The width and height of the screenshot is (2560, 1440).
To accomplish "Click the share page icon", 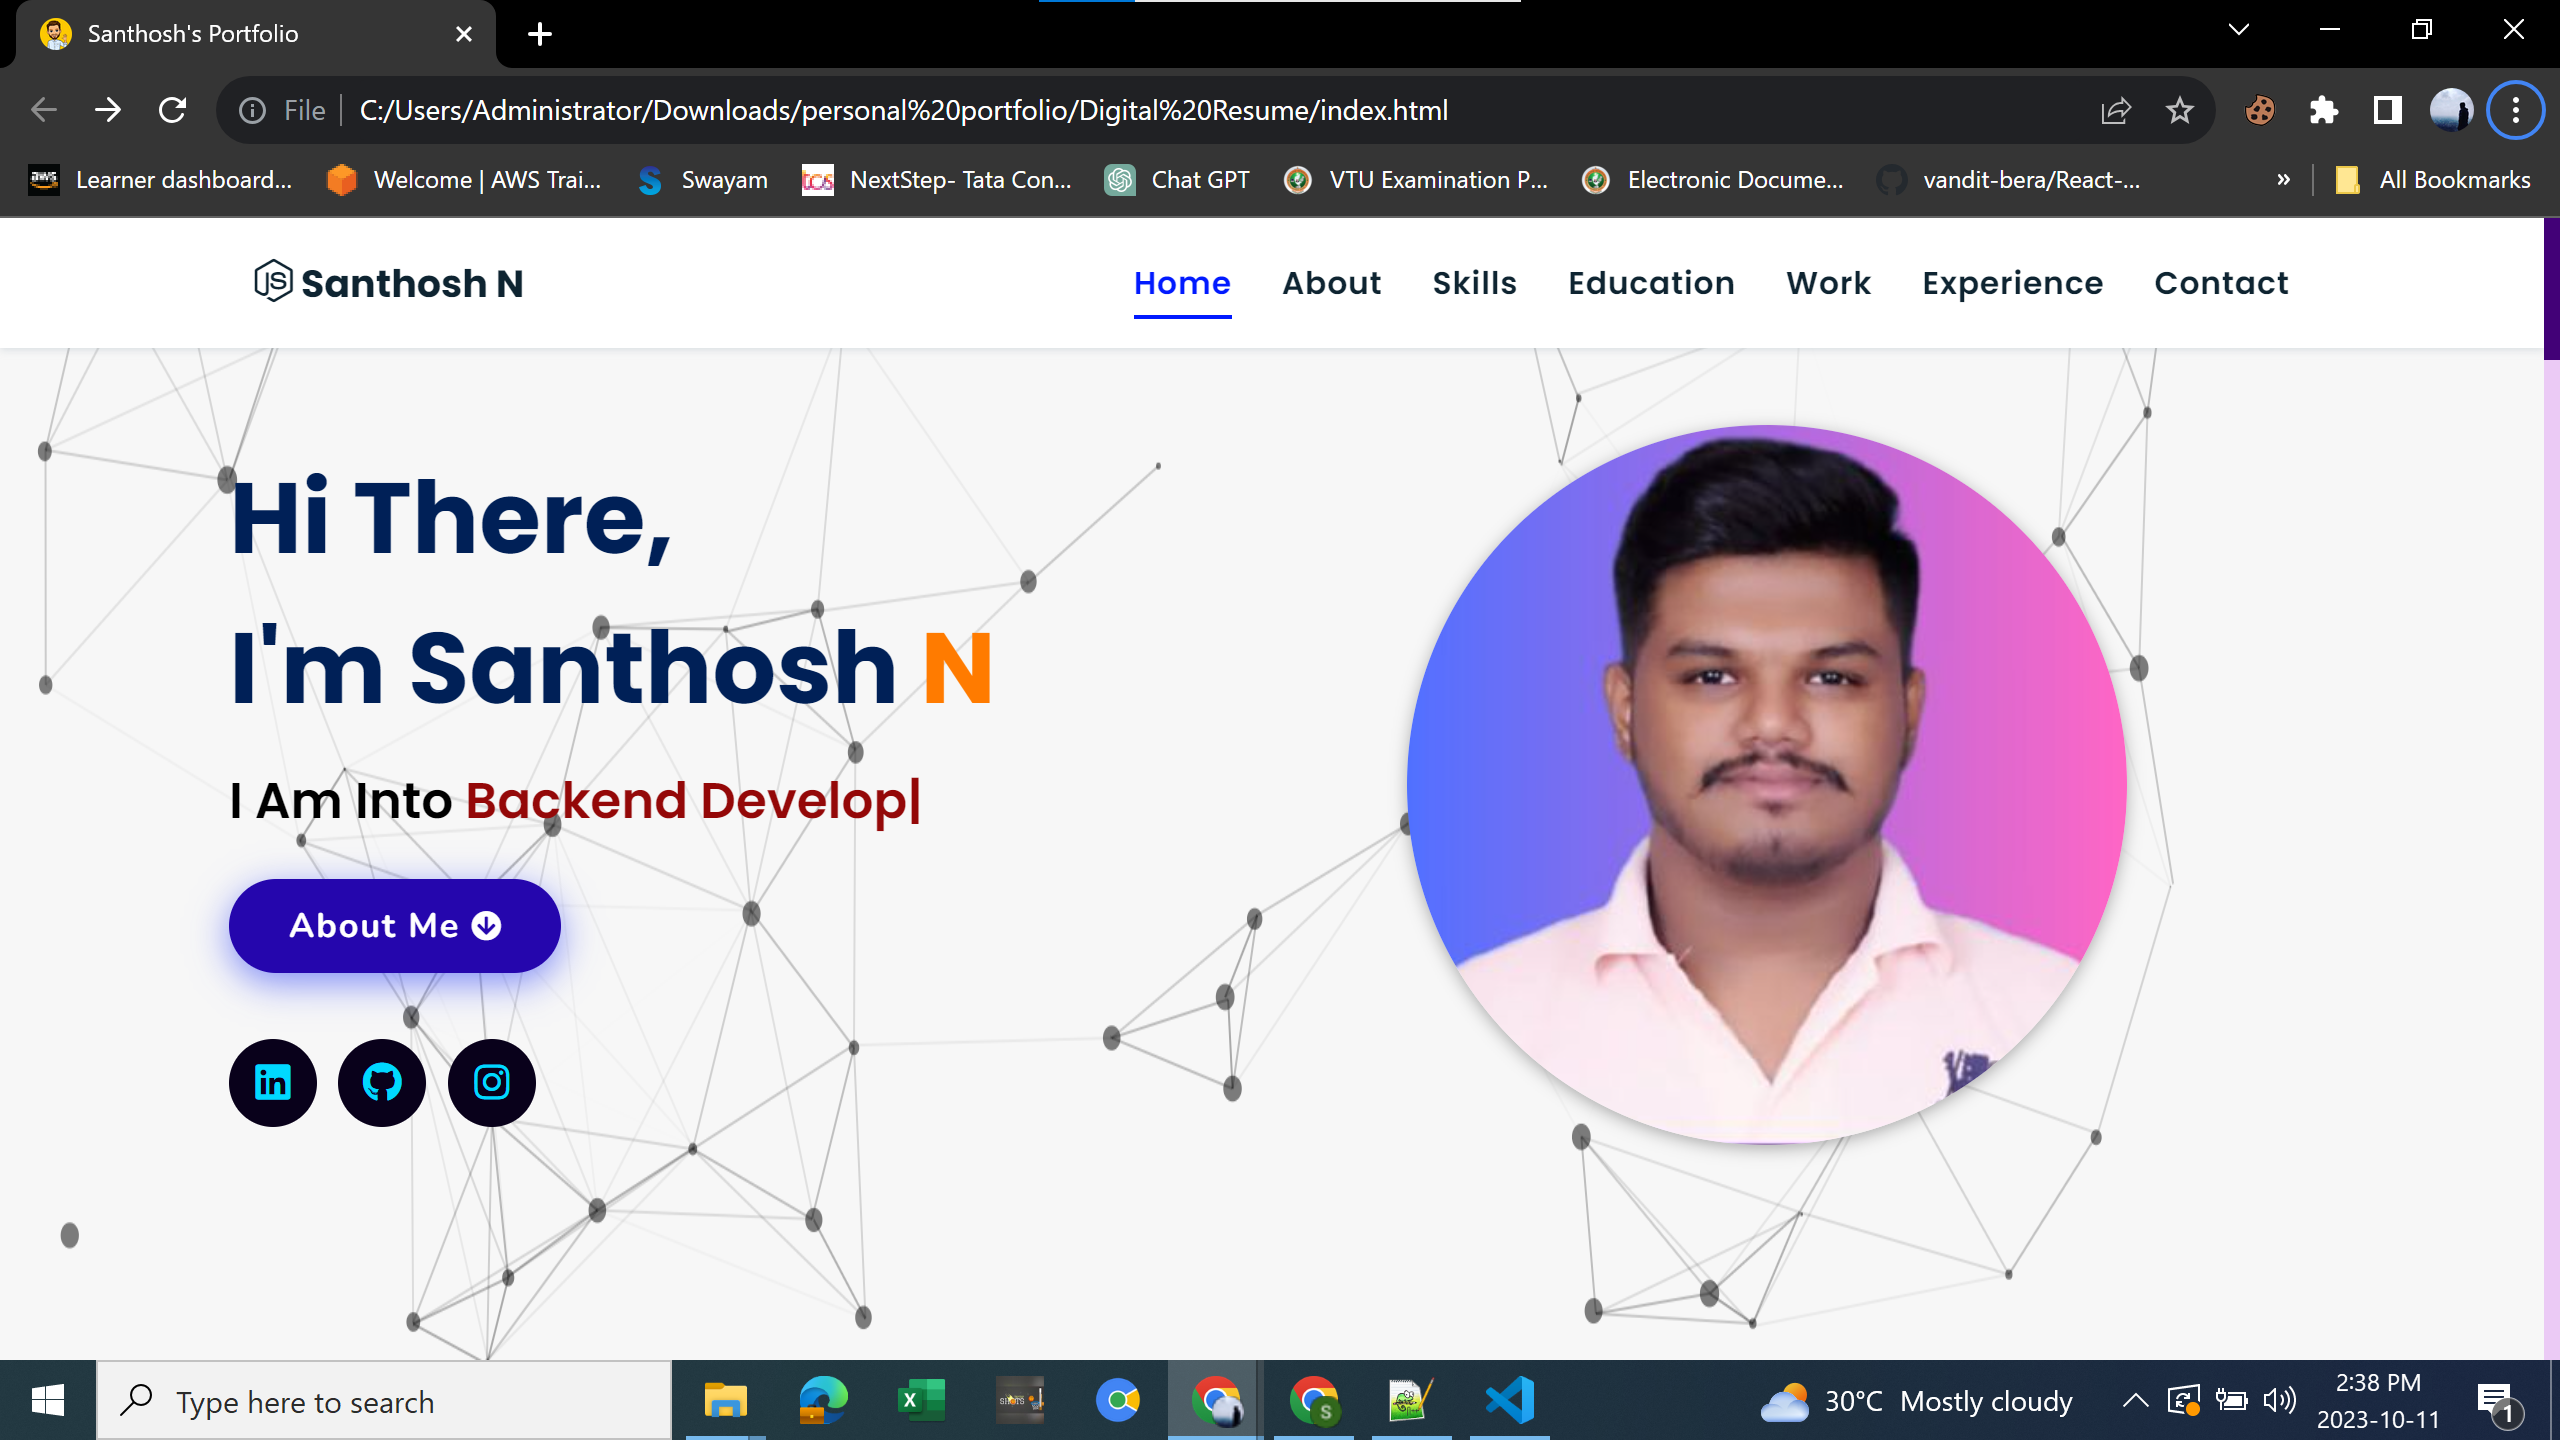I will (2116, 110).
